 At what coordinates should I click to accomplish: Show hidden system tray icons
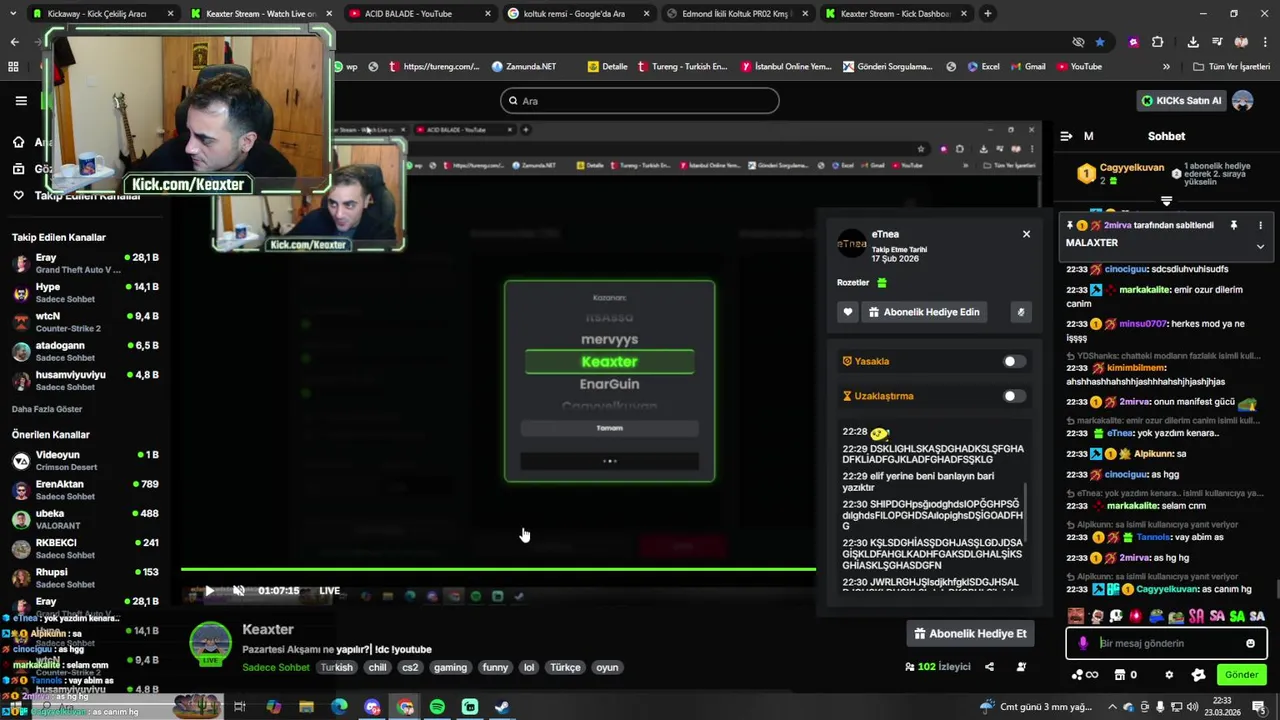[1112, 707]
